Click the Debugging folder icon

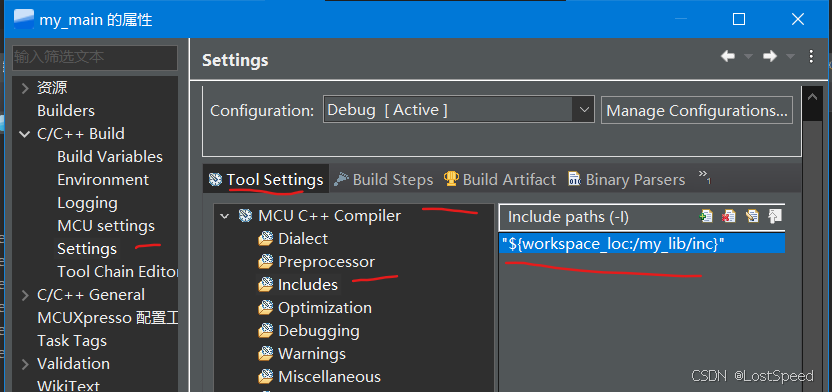point(265,330)
